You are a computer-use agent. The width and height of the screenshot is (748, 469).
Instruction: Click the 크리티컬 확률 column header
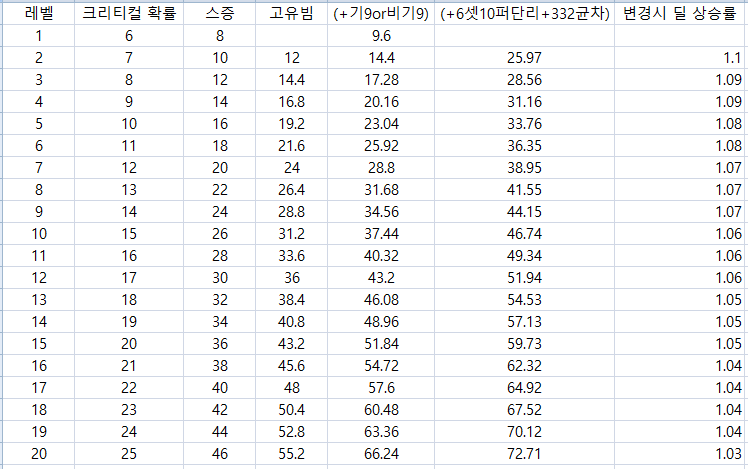[x=128, y=14]
